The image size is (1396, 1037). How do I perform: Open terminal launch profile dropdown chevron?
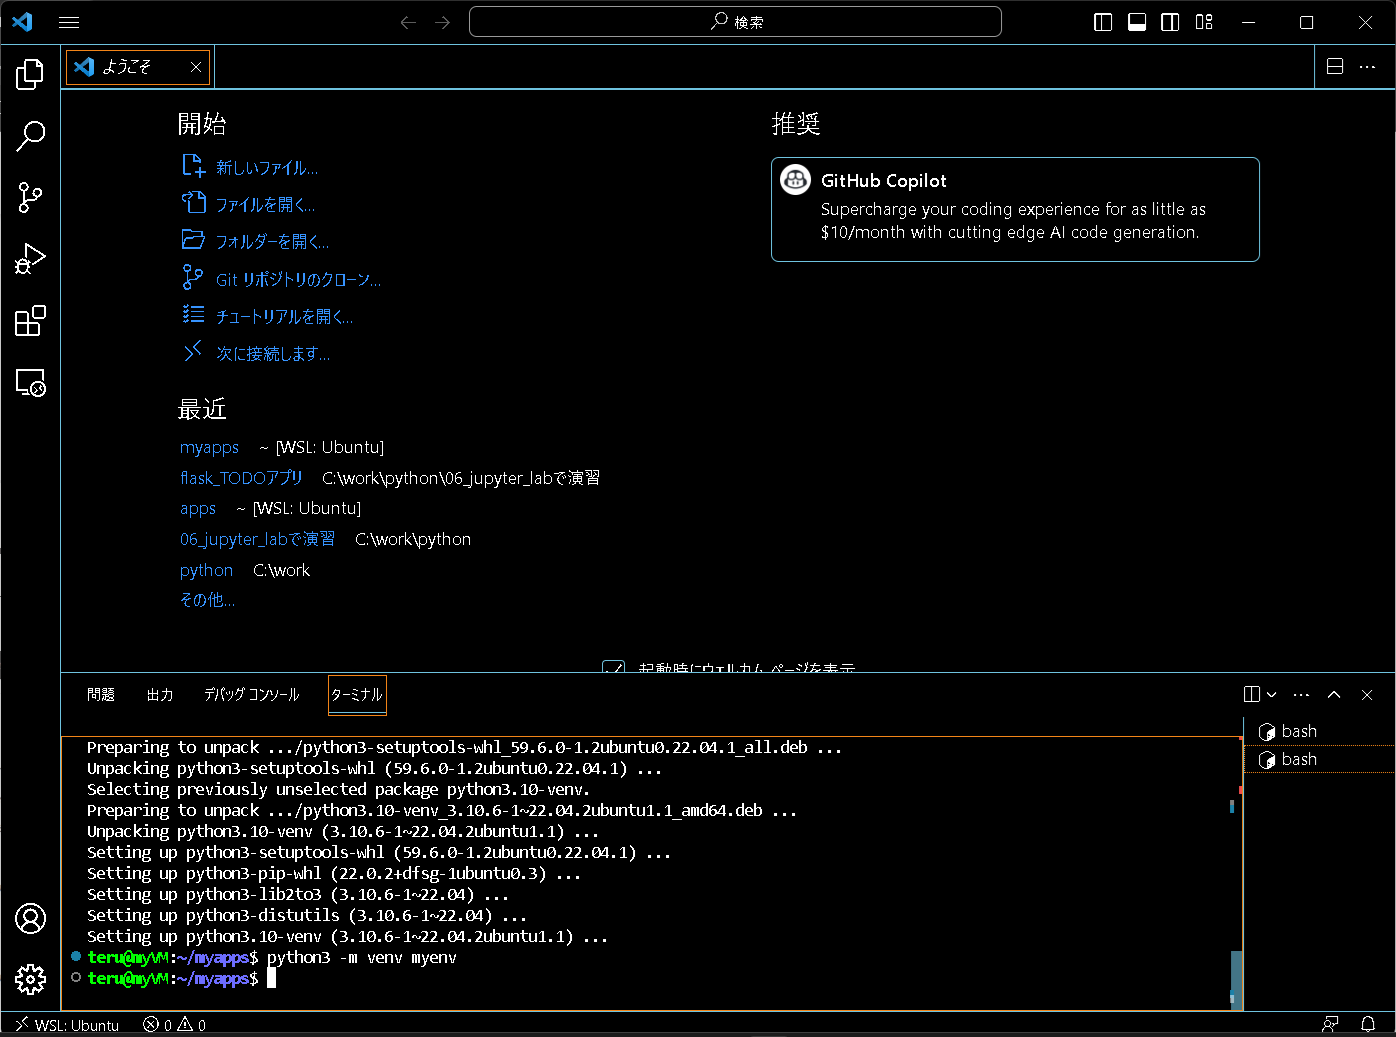[x=1272, y=694]
